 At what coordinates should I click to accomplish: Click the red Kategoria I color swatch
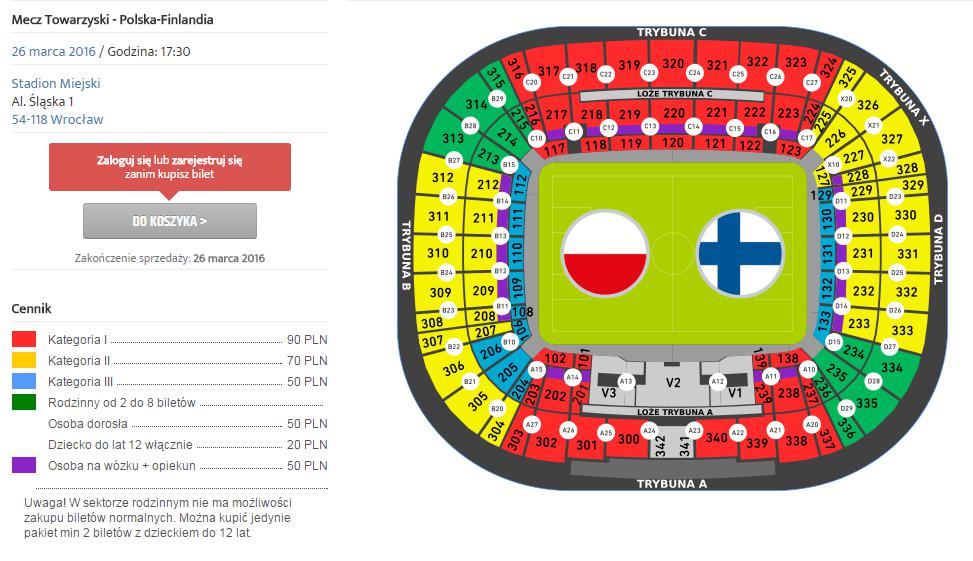[24, 339]
